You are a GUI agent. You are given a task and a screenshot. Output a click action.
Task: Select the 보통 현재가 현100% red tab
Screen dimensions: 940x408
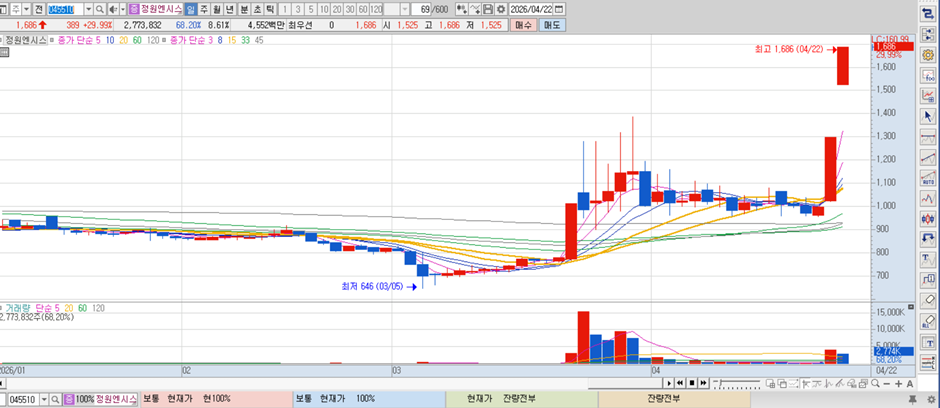216,398
